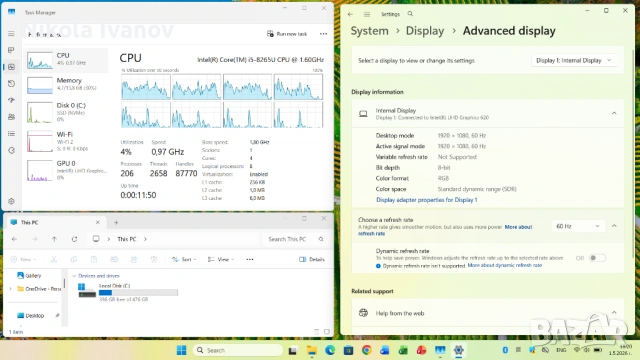This screenshot has width=640, height=360.
Task: Open App history icon in Task Manager sidebar
Action: tap(11, 84)
